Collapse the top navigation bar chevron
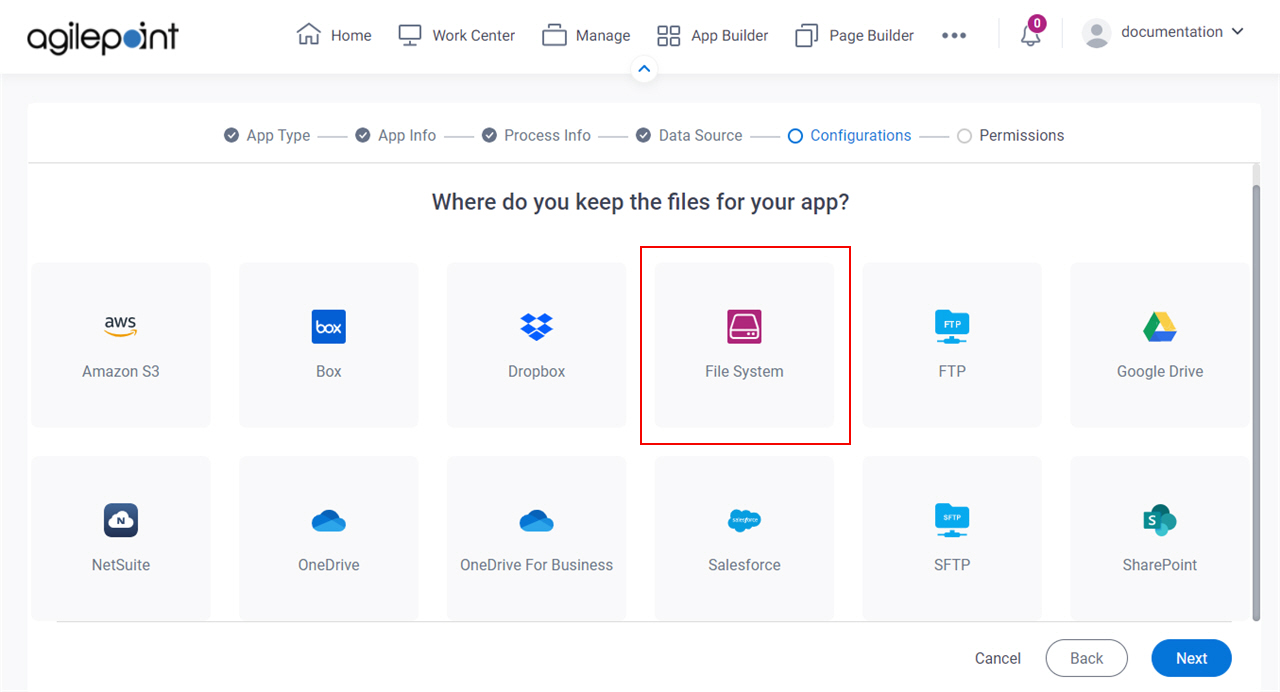The height and width of the screenshot is (692, 1280). click(x=644, y=69)
